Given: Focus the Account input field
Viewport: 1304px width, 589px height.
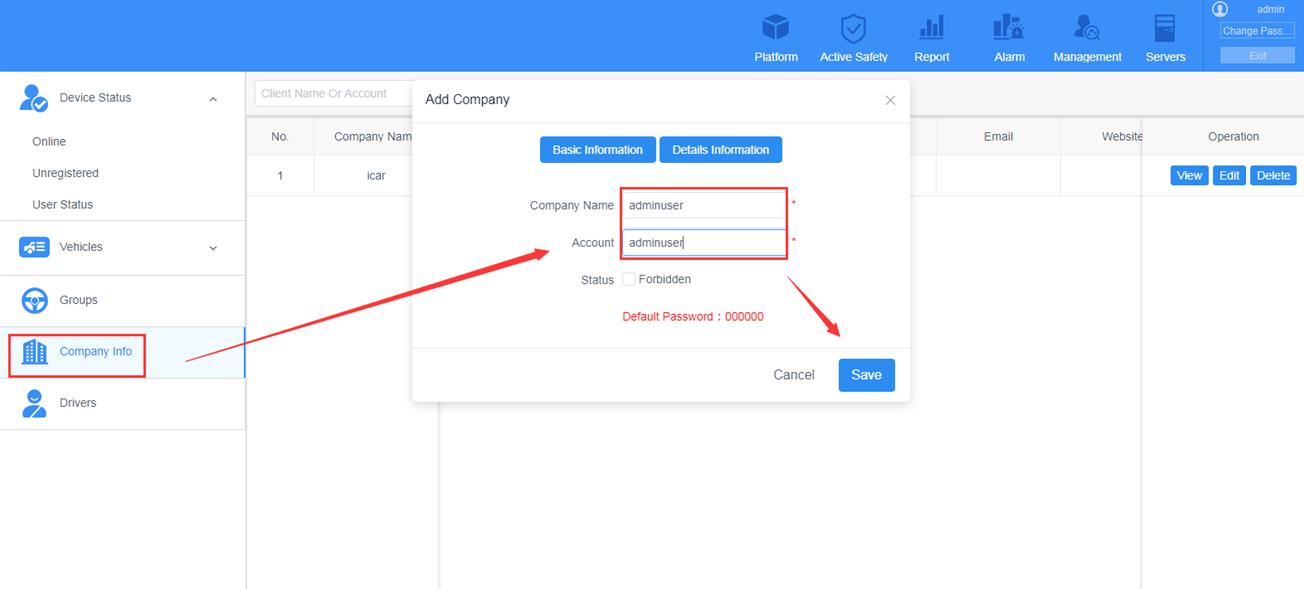Looking at the screenshot, I should (703, 242).
